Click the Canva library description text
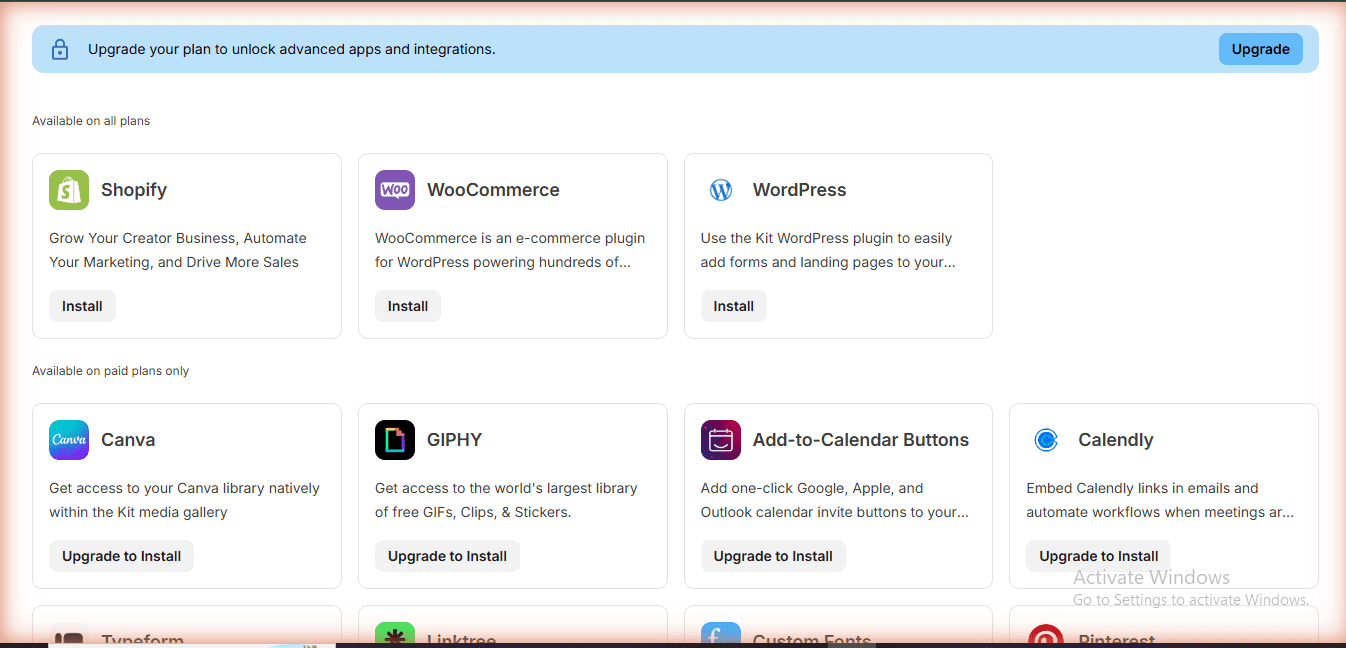Screen dimensions: 1346x648 (184, 500)
